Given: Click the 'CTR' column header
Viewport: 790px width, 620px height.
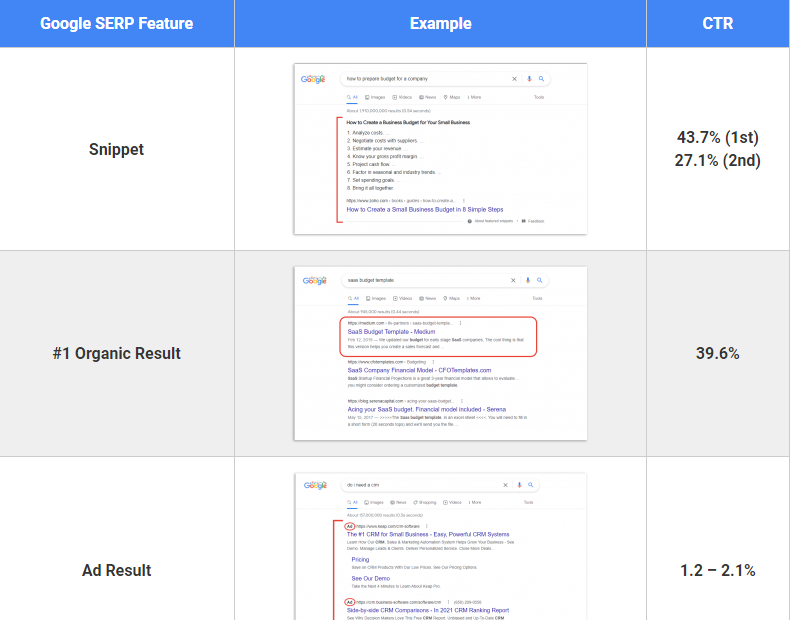Looking at the screenshot, I should pyautogui.click(x=717, y=24).
